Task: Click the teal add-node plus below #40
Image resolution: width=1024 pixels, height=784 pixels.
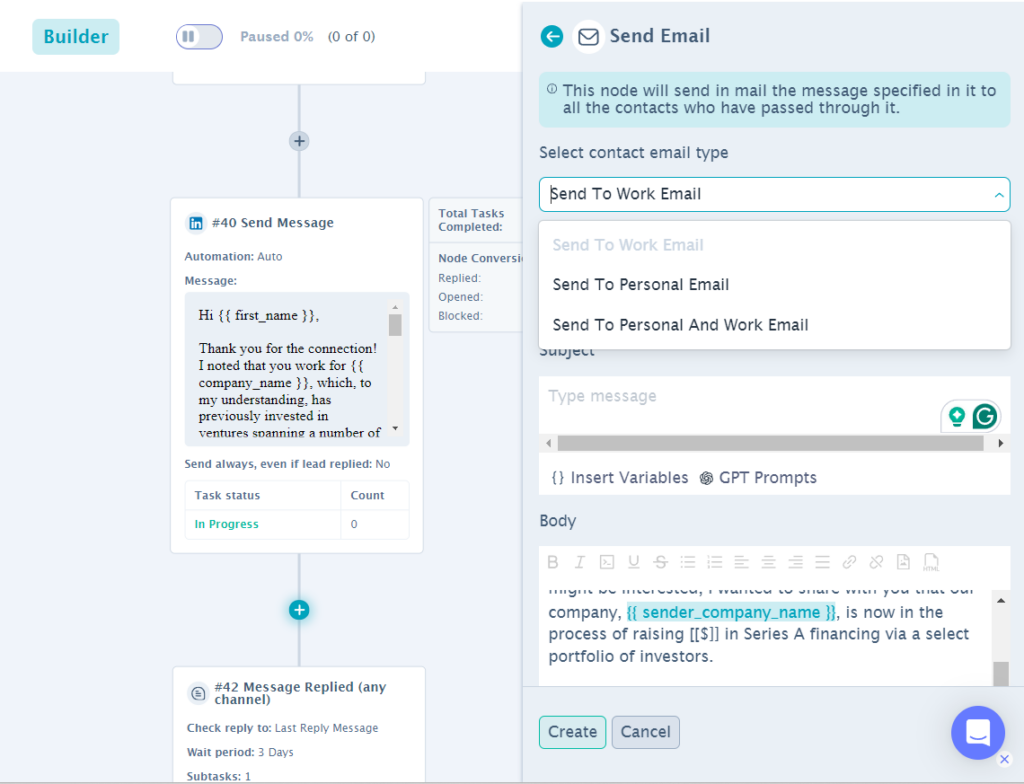Action: 299,610
